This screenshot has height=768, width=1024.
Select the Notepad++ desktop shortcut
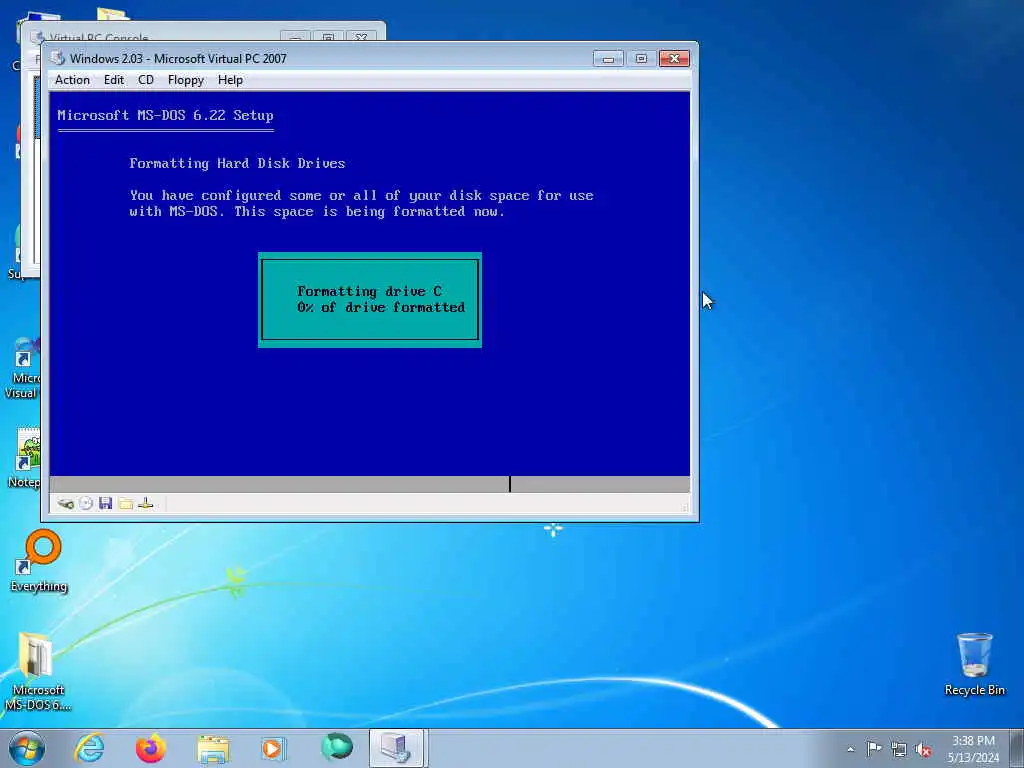(x=24, y=458)
